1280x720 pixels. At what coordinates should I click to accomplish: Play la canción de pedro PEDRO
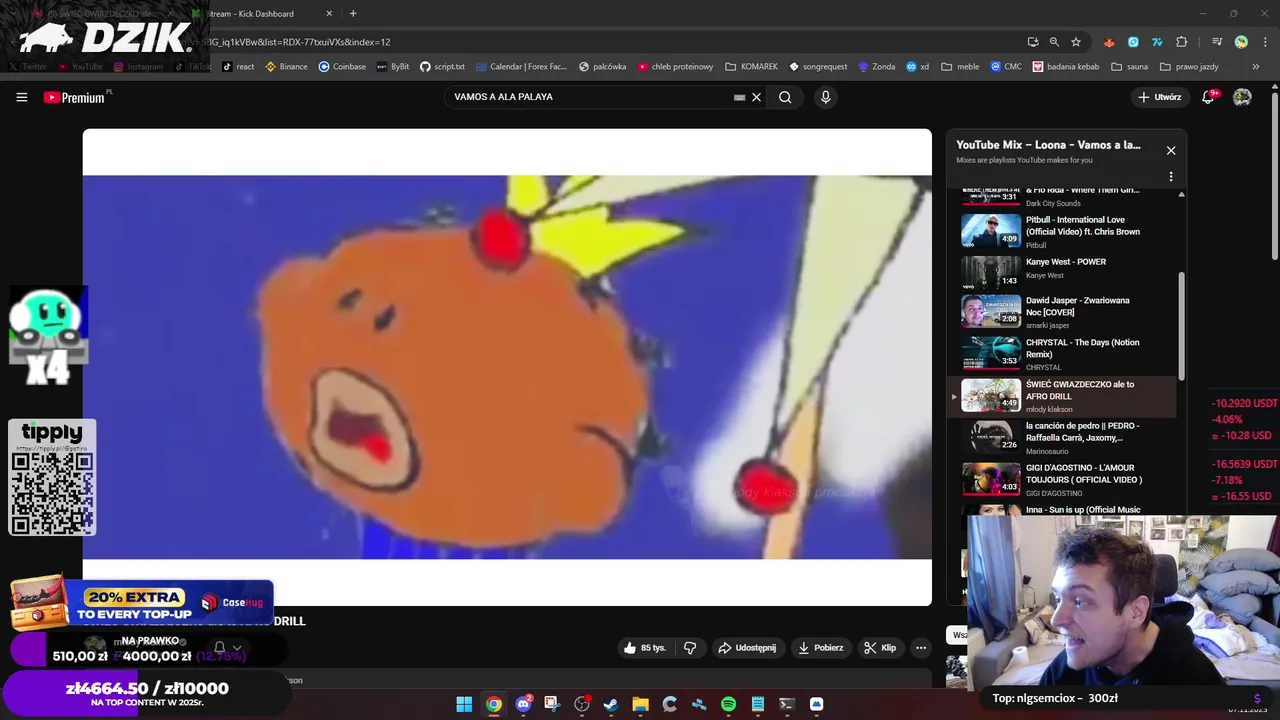1063,438
